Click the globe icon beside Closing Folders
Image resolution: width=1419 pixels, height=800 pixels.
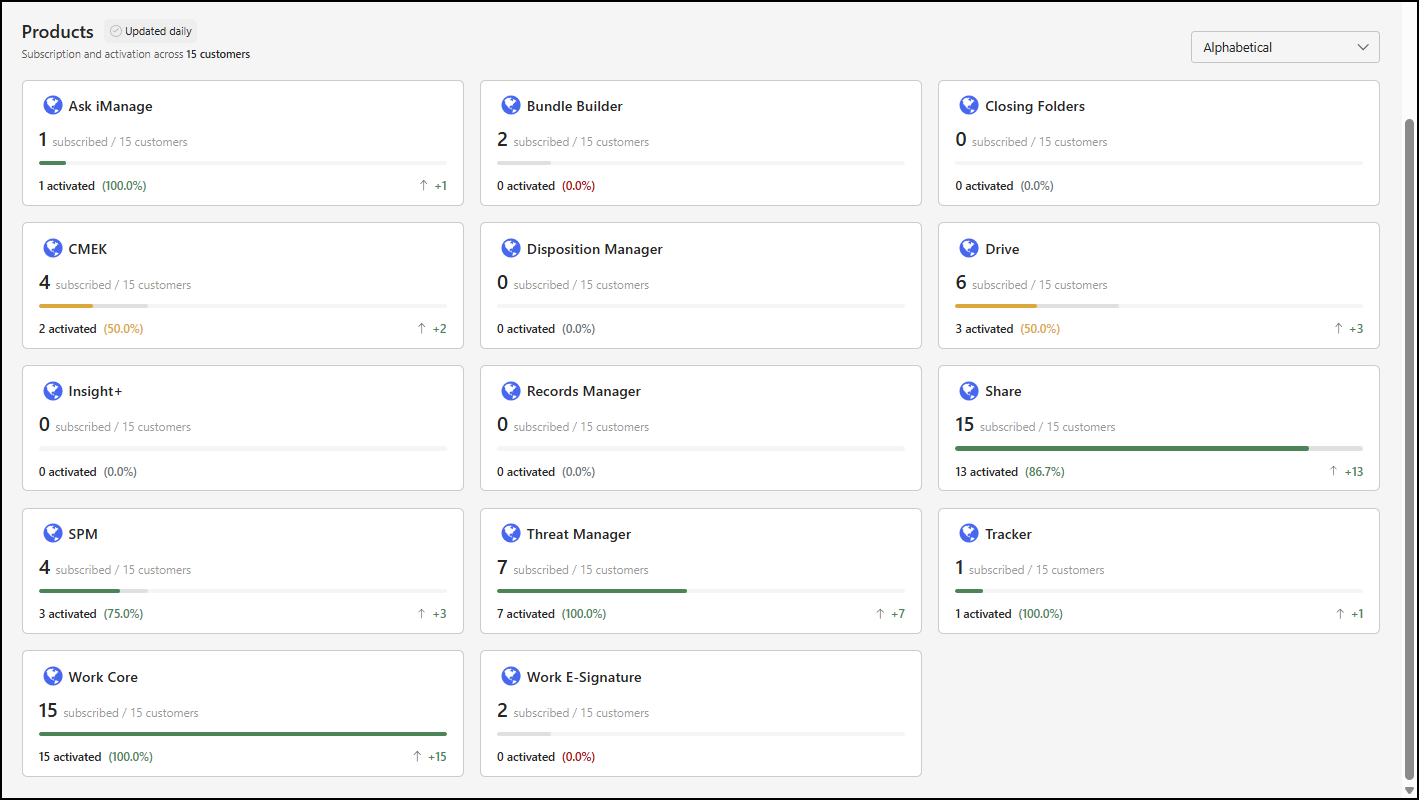click(969, 105)
